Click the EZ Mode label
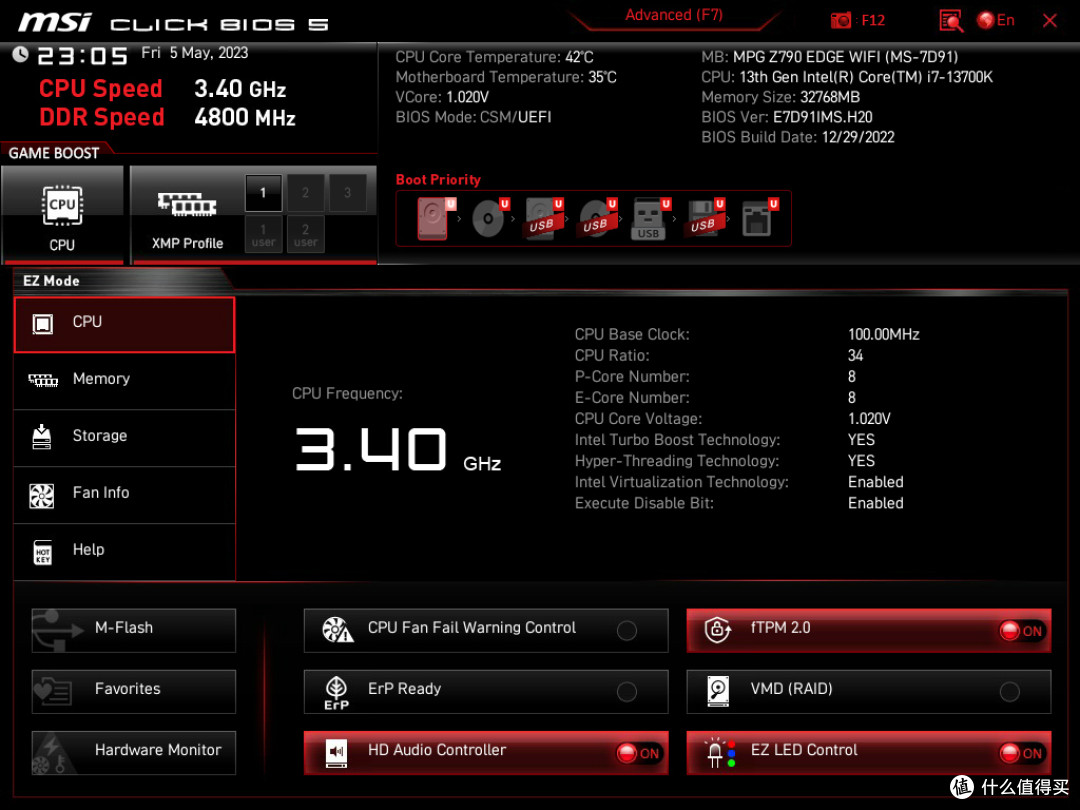Screen dimensions: 1080x810 (x=51, y=281)
